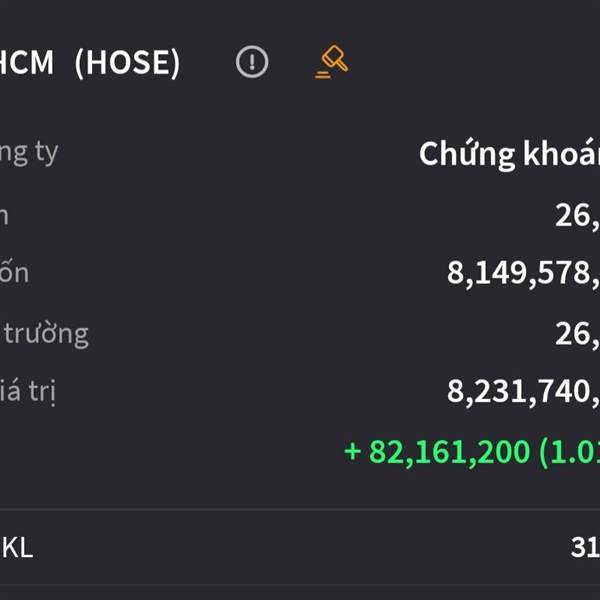The image size is (600, 600).
Task: Click the KL row label
Action: (17, 547)
